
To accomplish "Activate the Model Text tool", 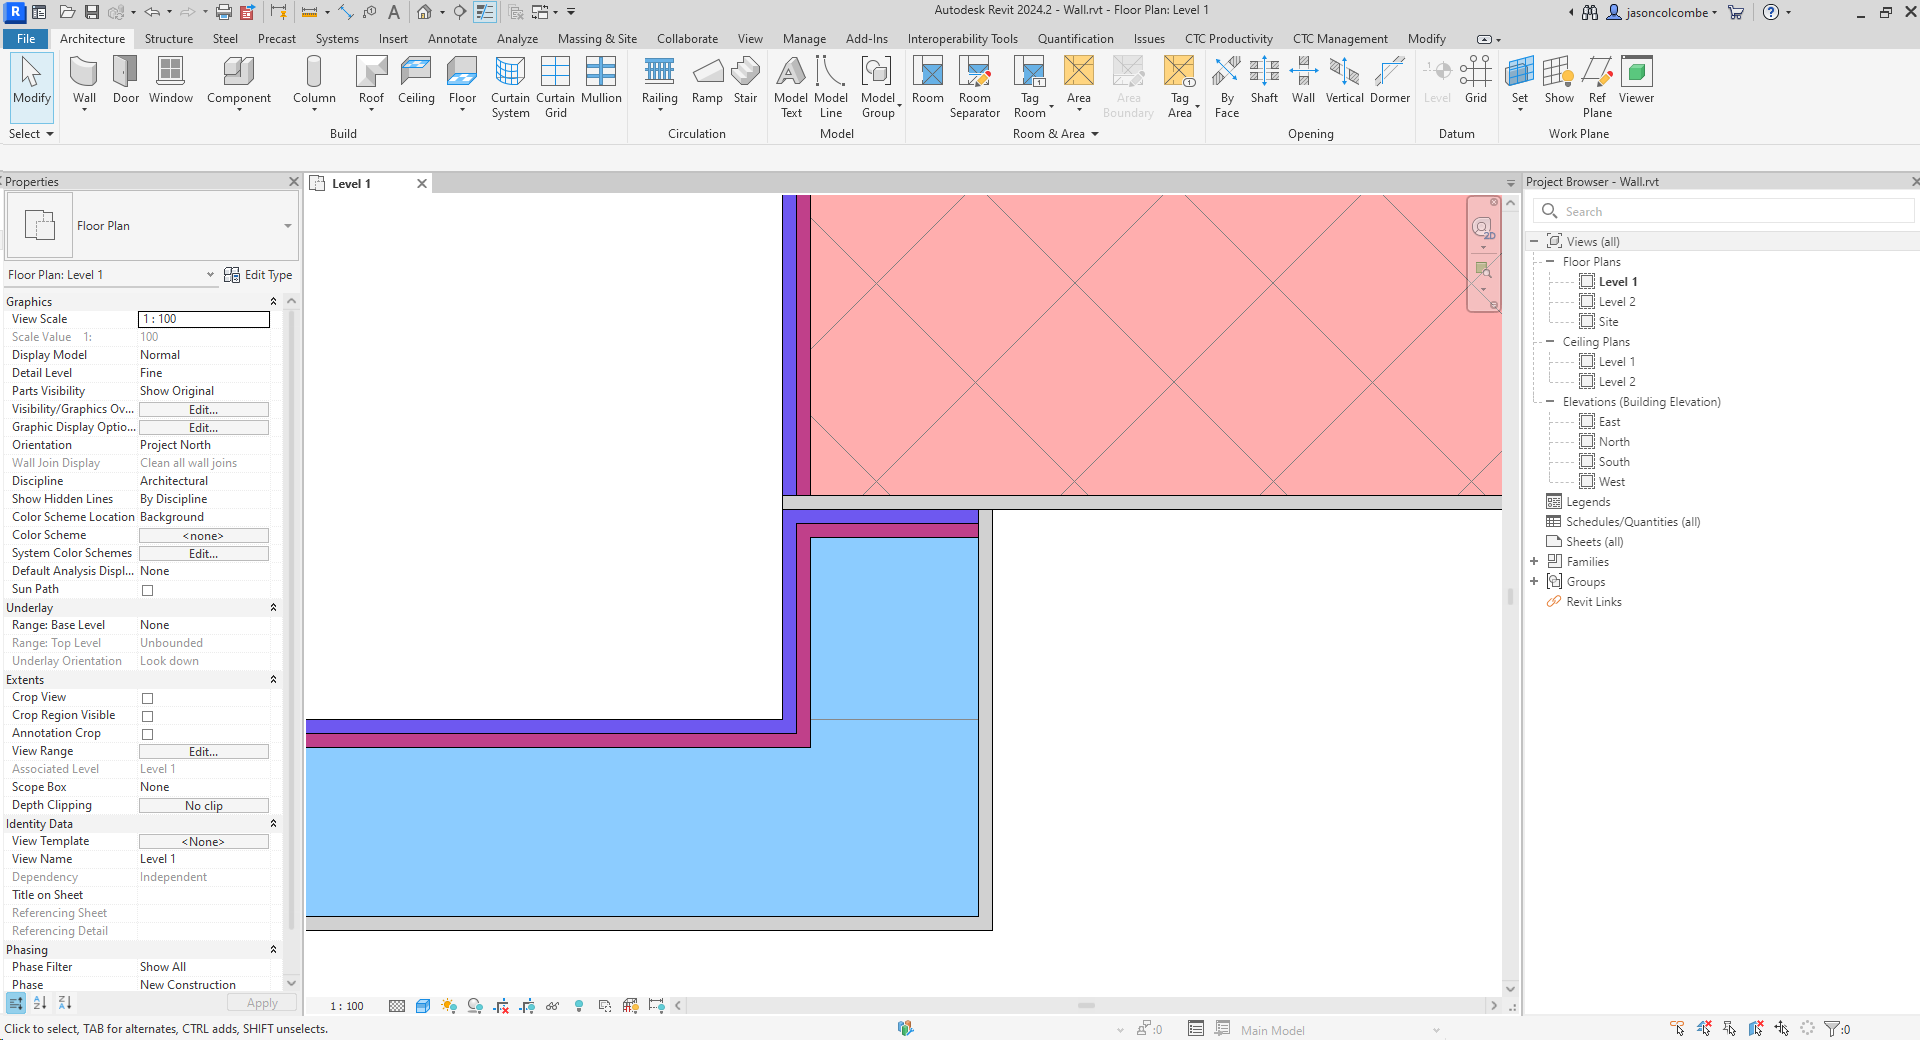I will point(791,87).
